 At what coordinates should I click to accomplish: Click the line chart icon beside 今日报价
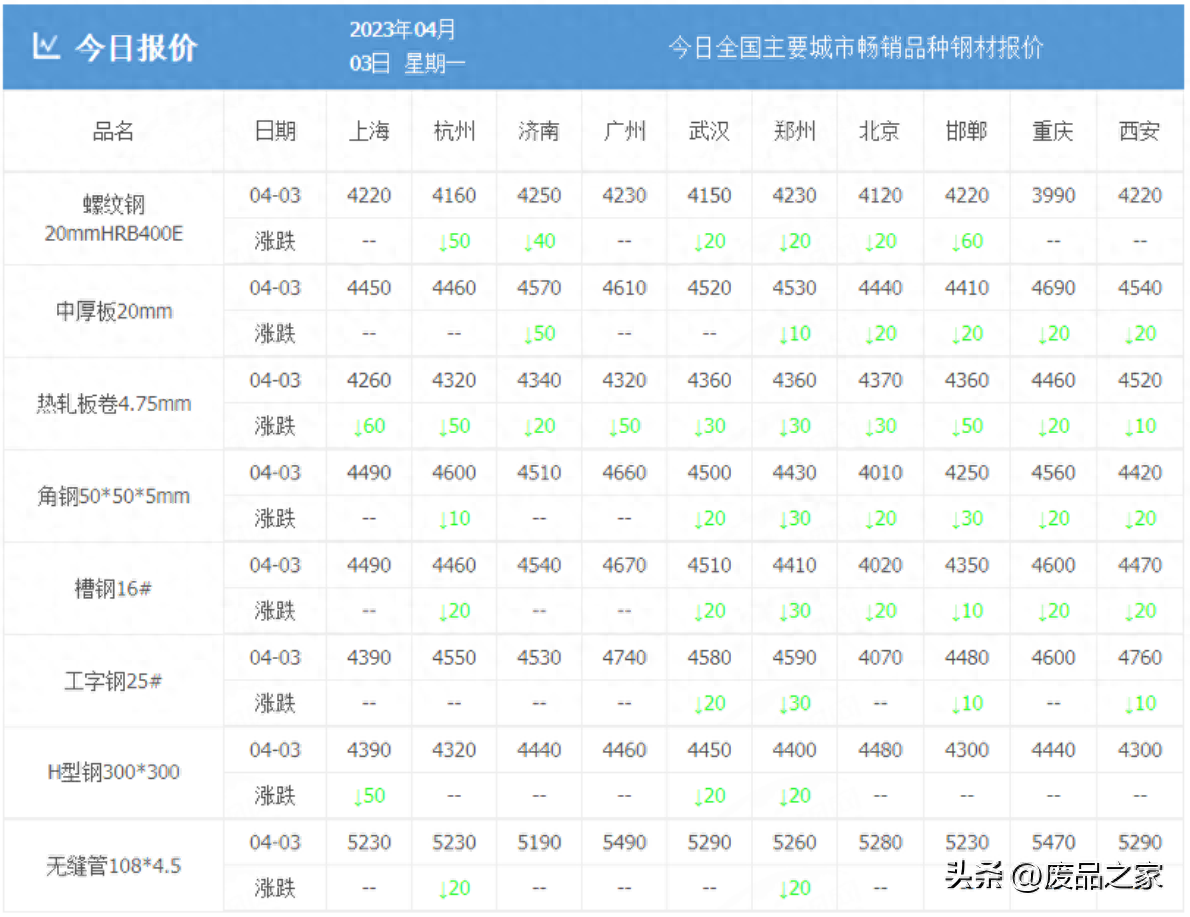tap(44, 45)
